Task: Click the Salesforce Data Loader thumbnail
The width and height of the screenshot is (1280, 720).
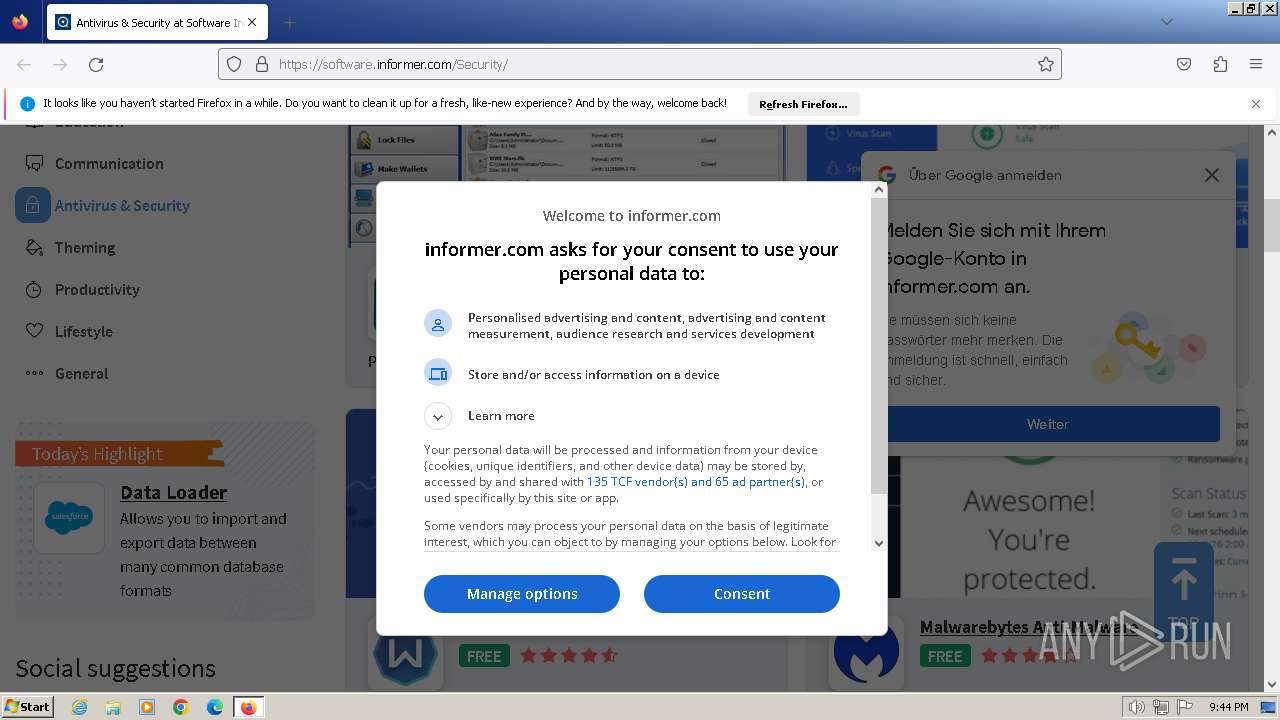Action: pos(69,518)
